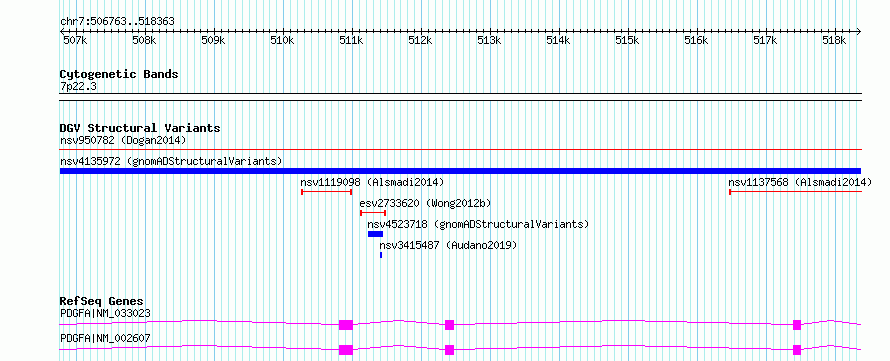Open the PDGFA|NM_002607 transcript label
Screen dimensions: 890x361
106,339
